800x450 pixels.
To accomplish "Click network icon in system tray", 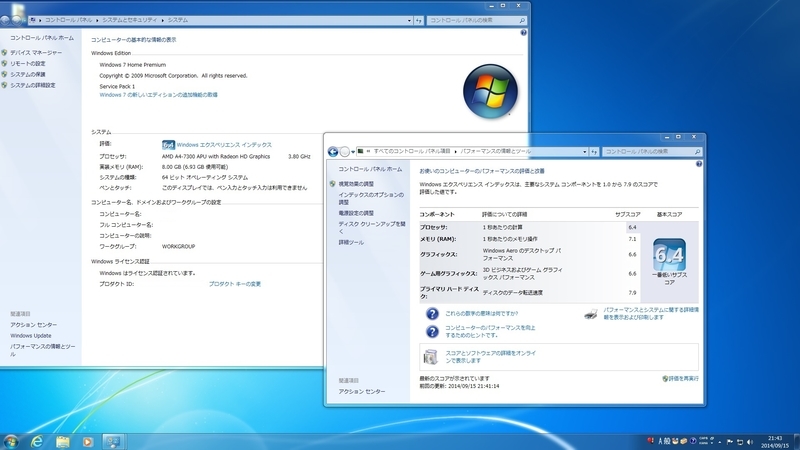I will [740, 442].
